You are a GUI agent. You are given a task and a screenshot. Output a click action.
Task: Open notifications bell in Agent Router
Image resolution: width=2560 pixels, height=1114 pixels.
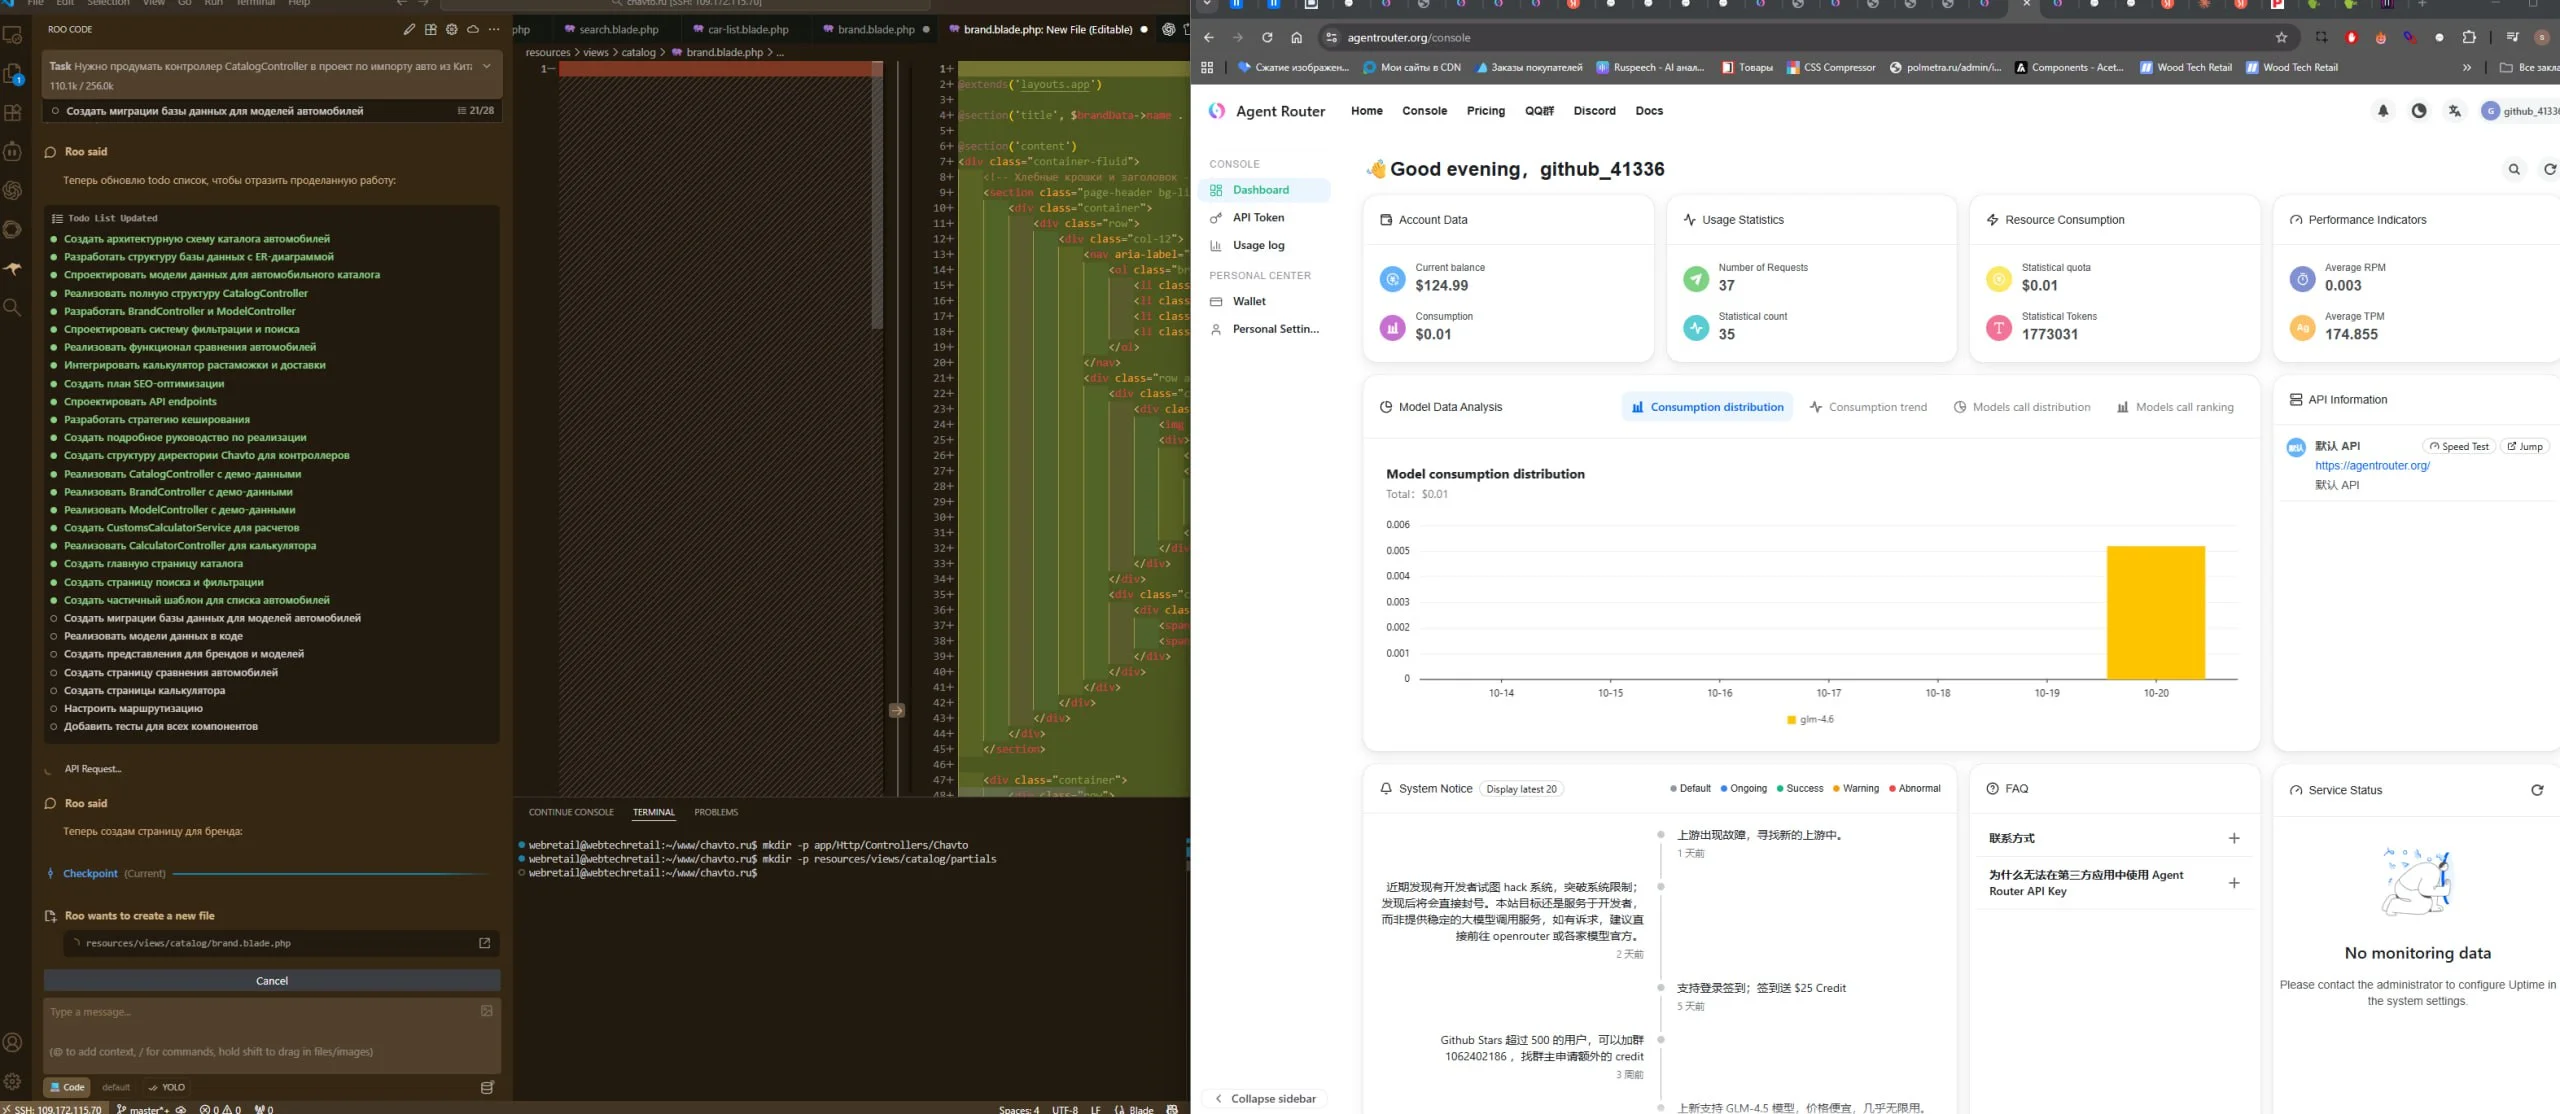(x=2383, y=111)
